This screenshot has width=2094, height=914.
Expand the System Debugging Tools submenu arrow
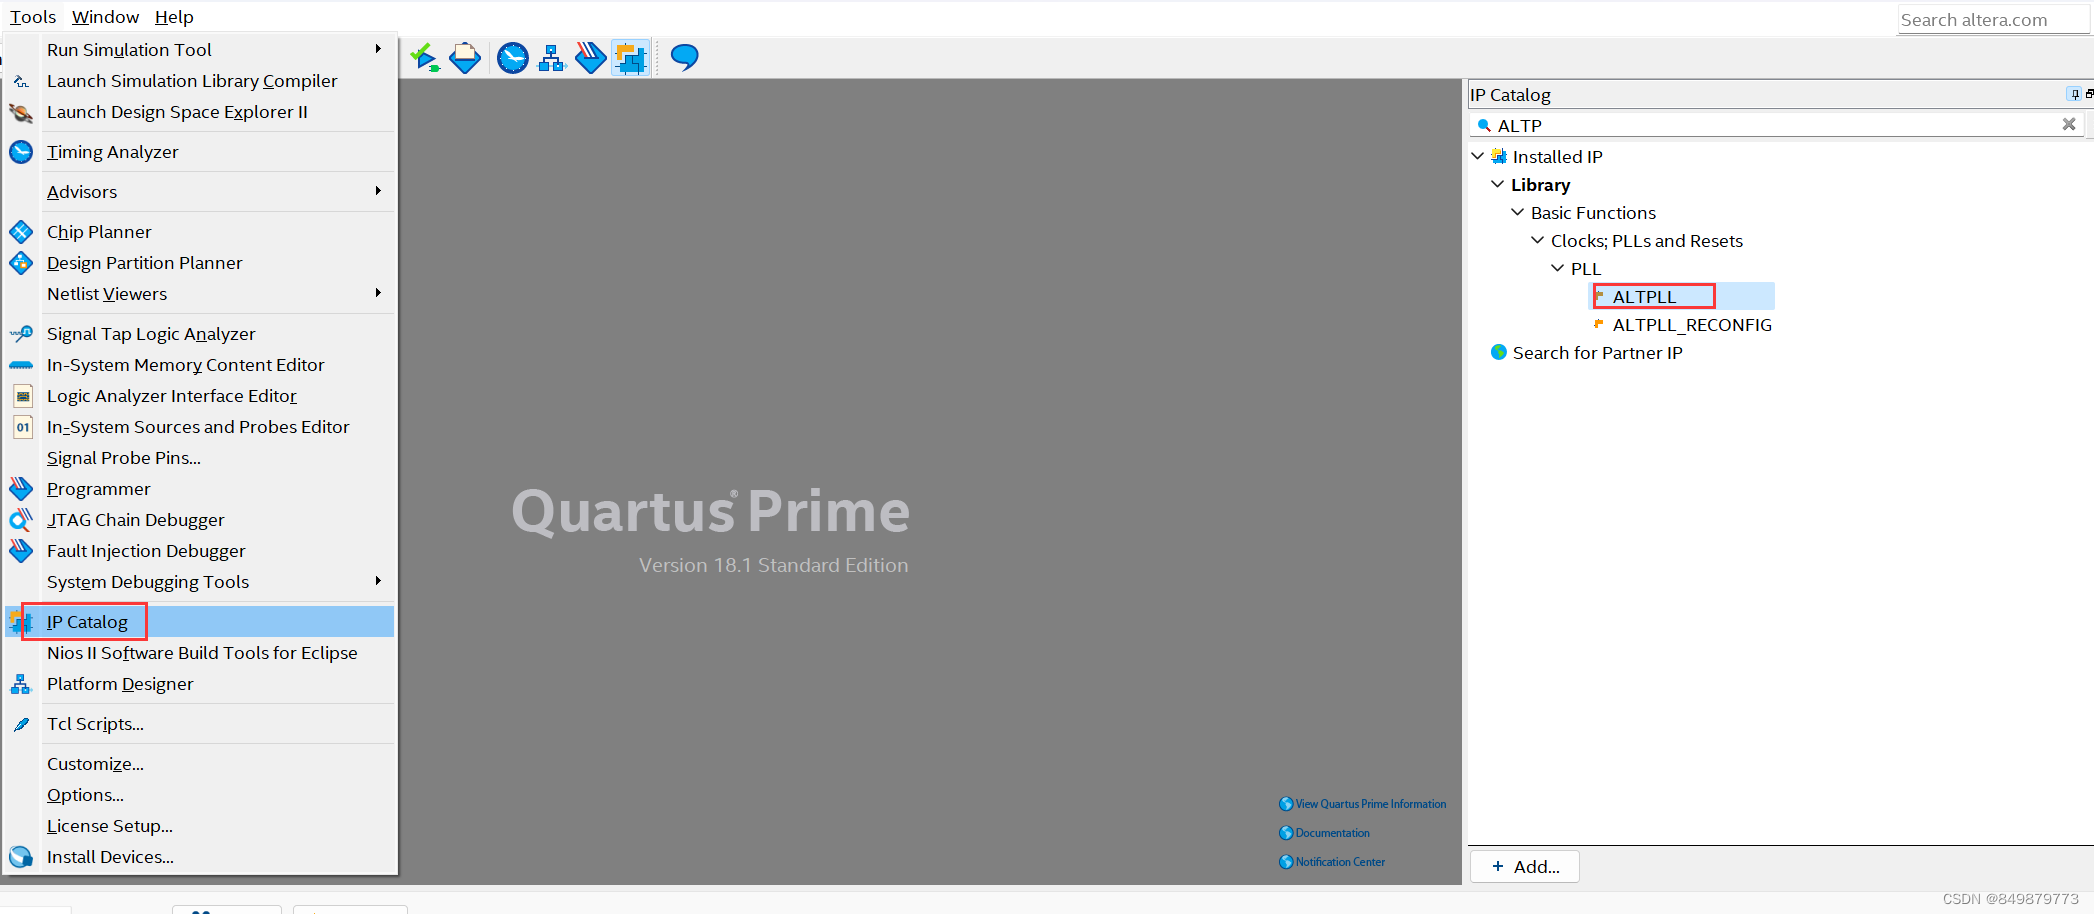pos(378,581)
